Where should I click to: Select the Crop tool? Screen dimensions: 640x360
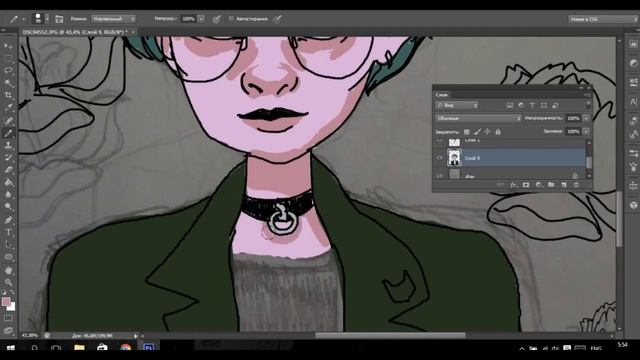[x=8, y=96]
